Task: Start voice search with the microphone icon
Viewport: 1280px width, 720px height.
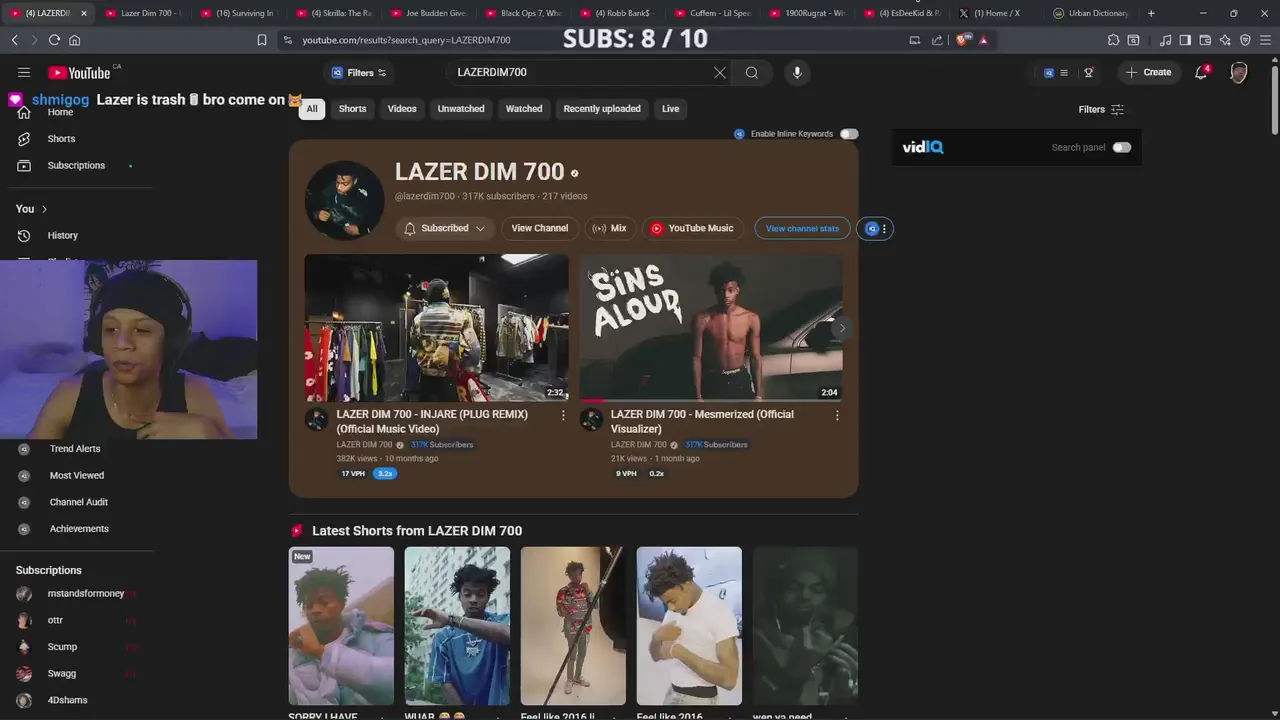Action: (x=797, y=72)
